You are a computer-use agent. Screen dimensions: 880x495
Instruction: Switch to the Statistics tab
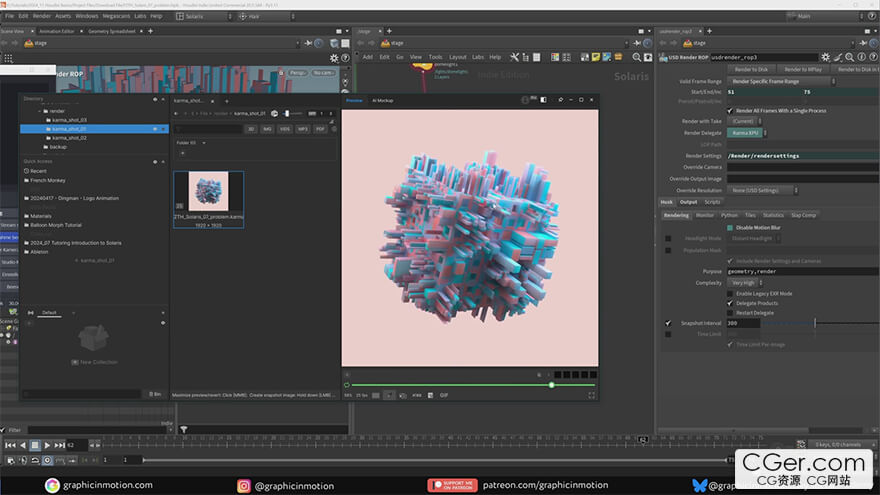point(773,215)
